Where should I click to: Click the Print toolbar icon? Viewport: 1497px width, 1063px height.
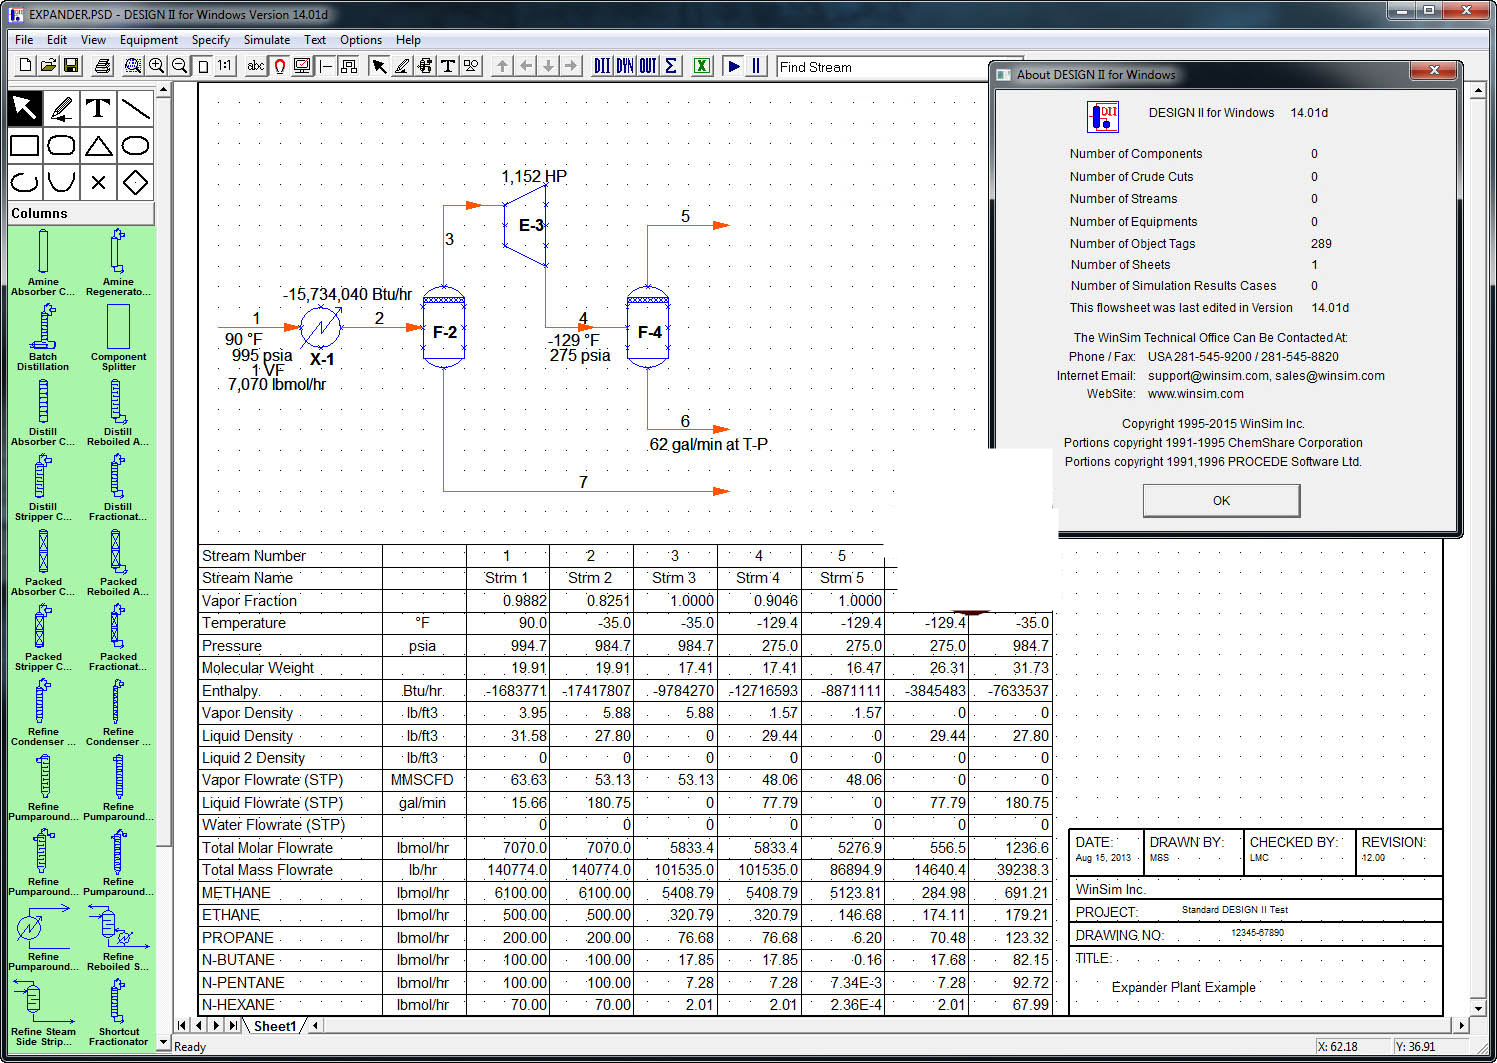102,66
